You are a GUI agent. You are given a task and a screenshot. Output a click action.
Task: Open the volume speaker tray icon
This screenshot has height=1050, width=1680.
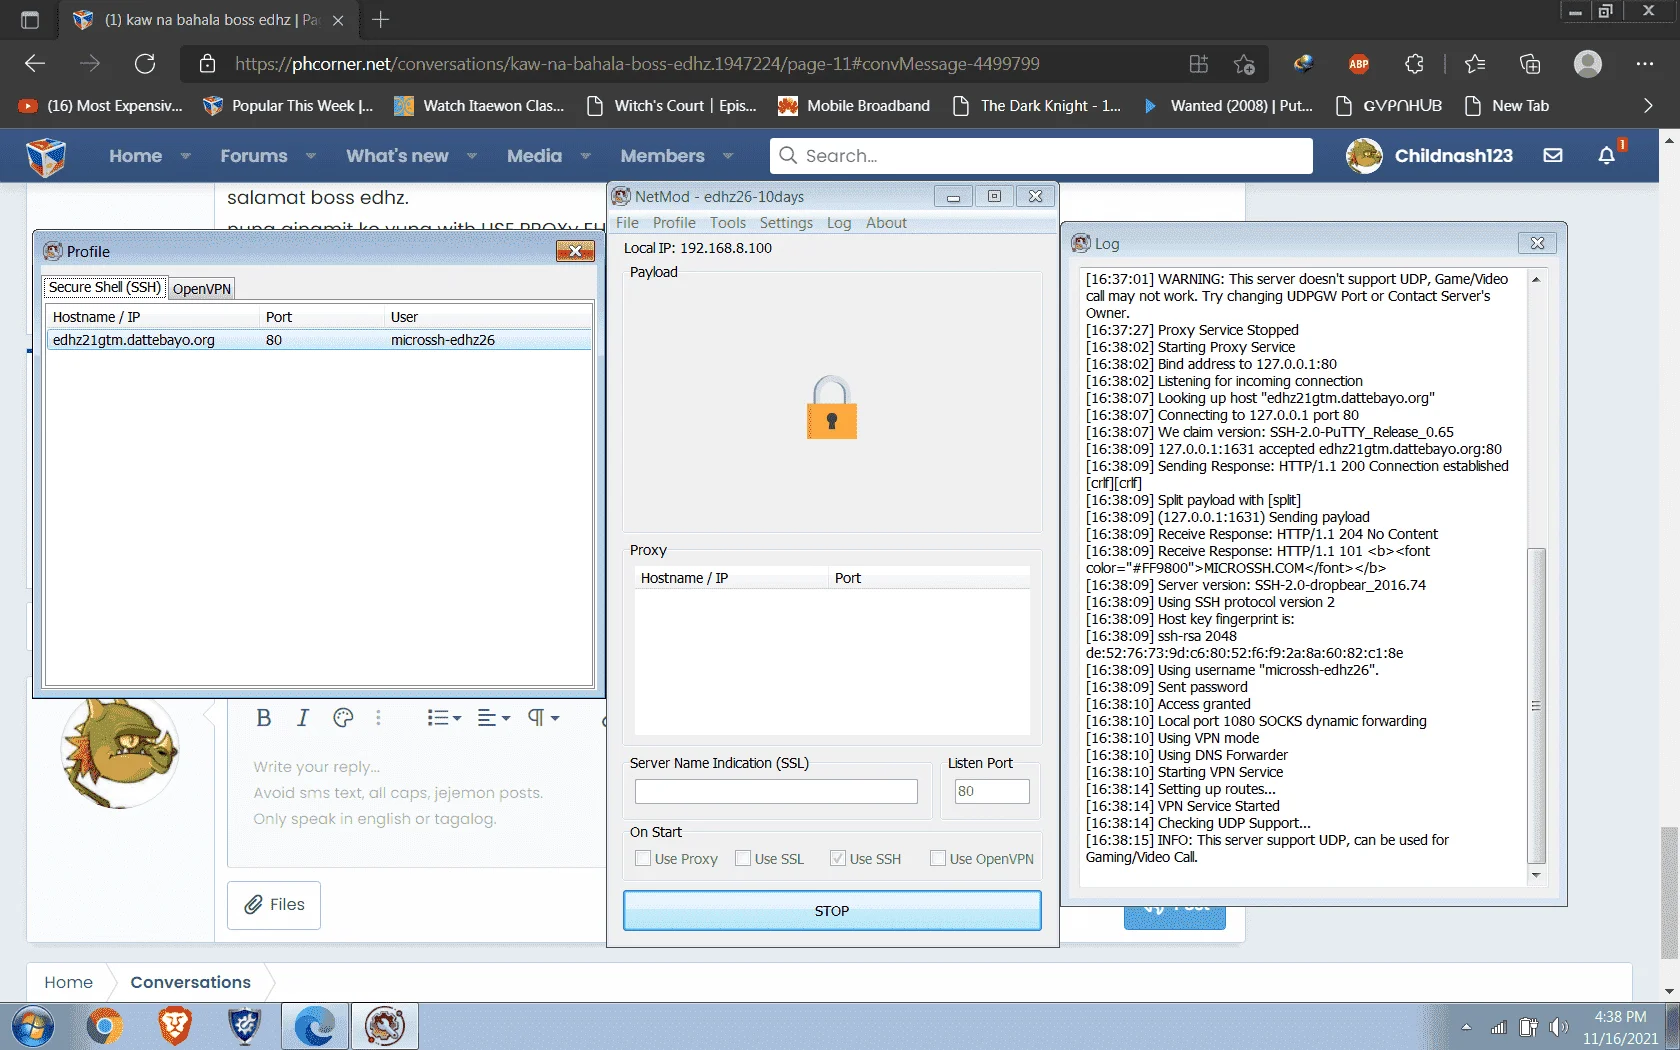[x=1558, y=1027]
